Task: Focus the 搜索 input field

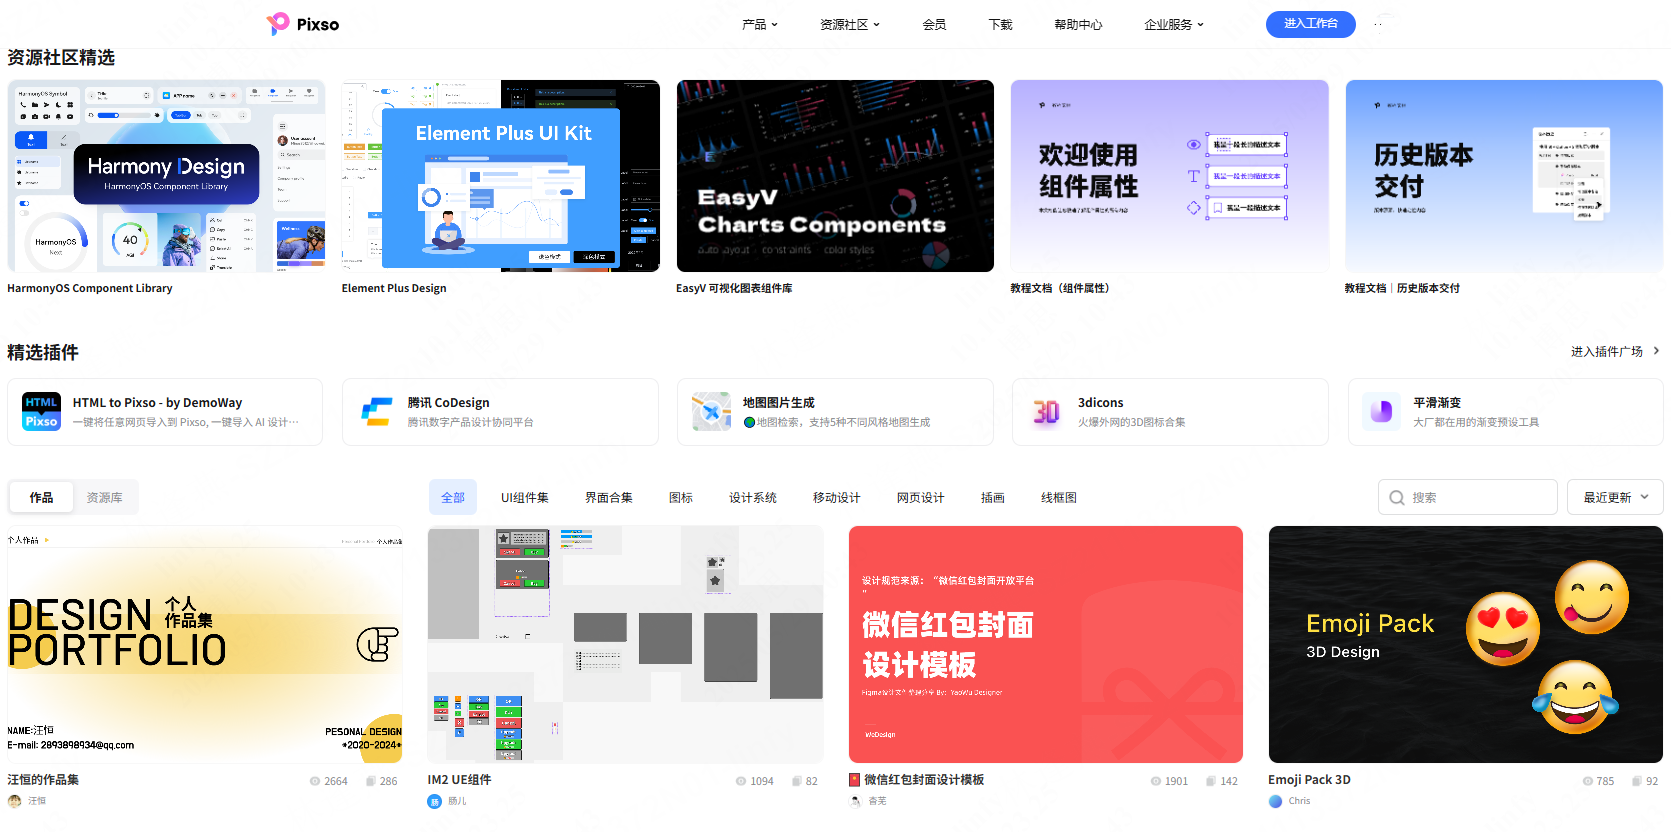Action: coord(1467,497)
